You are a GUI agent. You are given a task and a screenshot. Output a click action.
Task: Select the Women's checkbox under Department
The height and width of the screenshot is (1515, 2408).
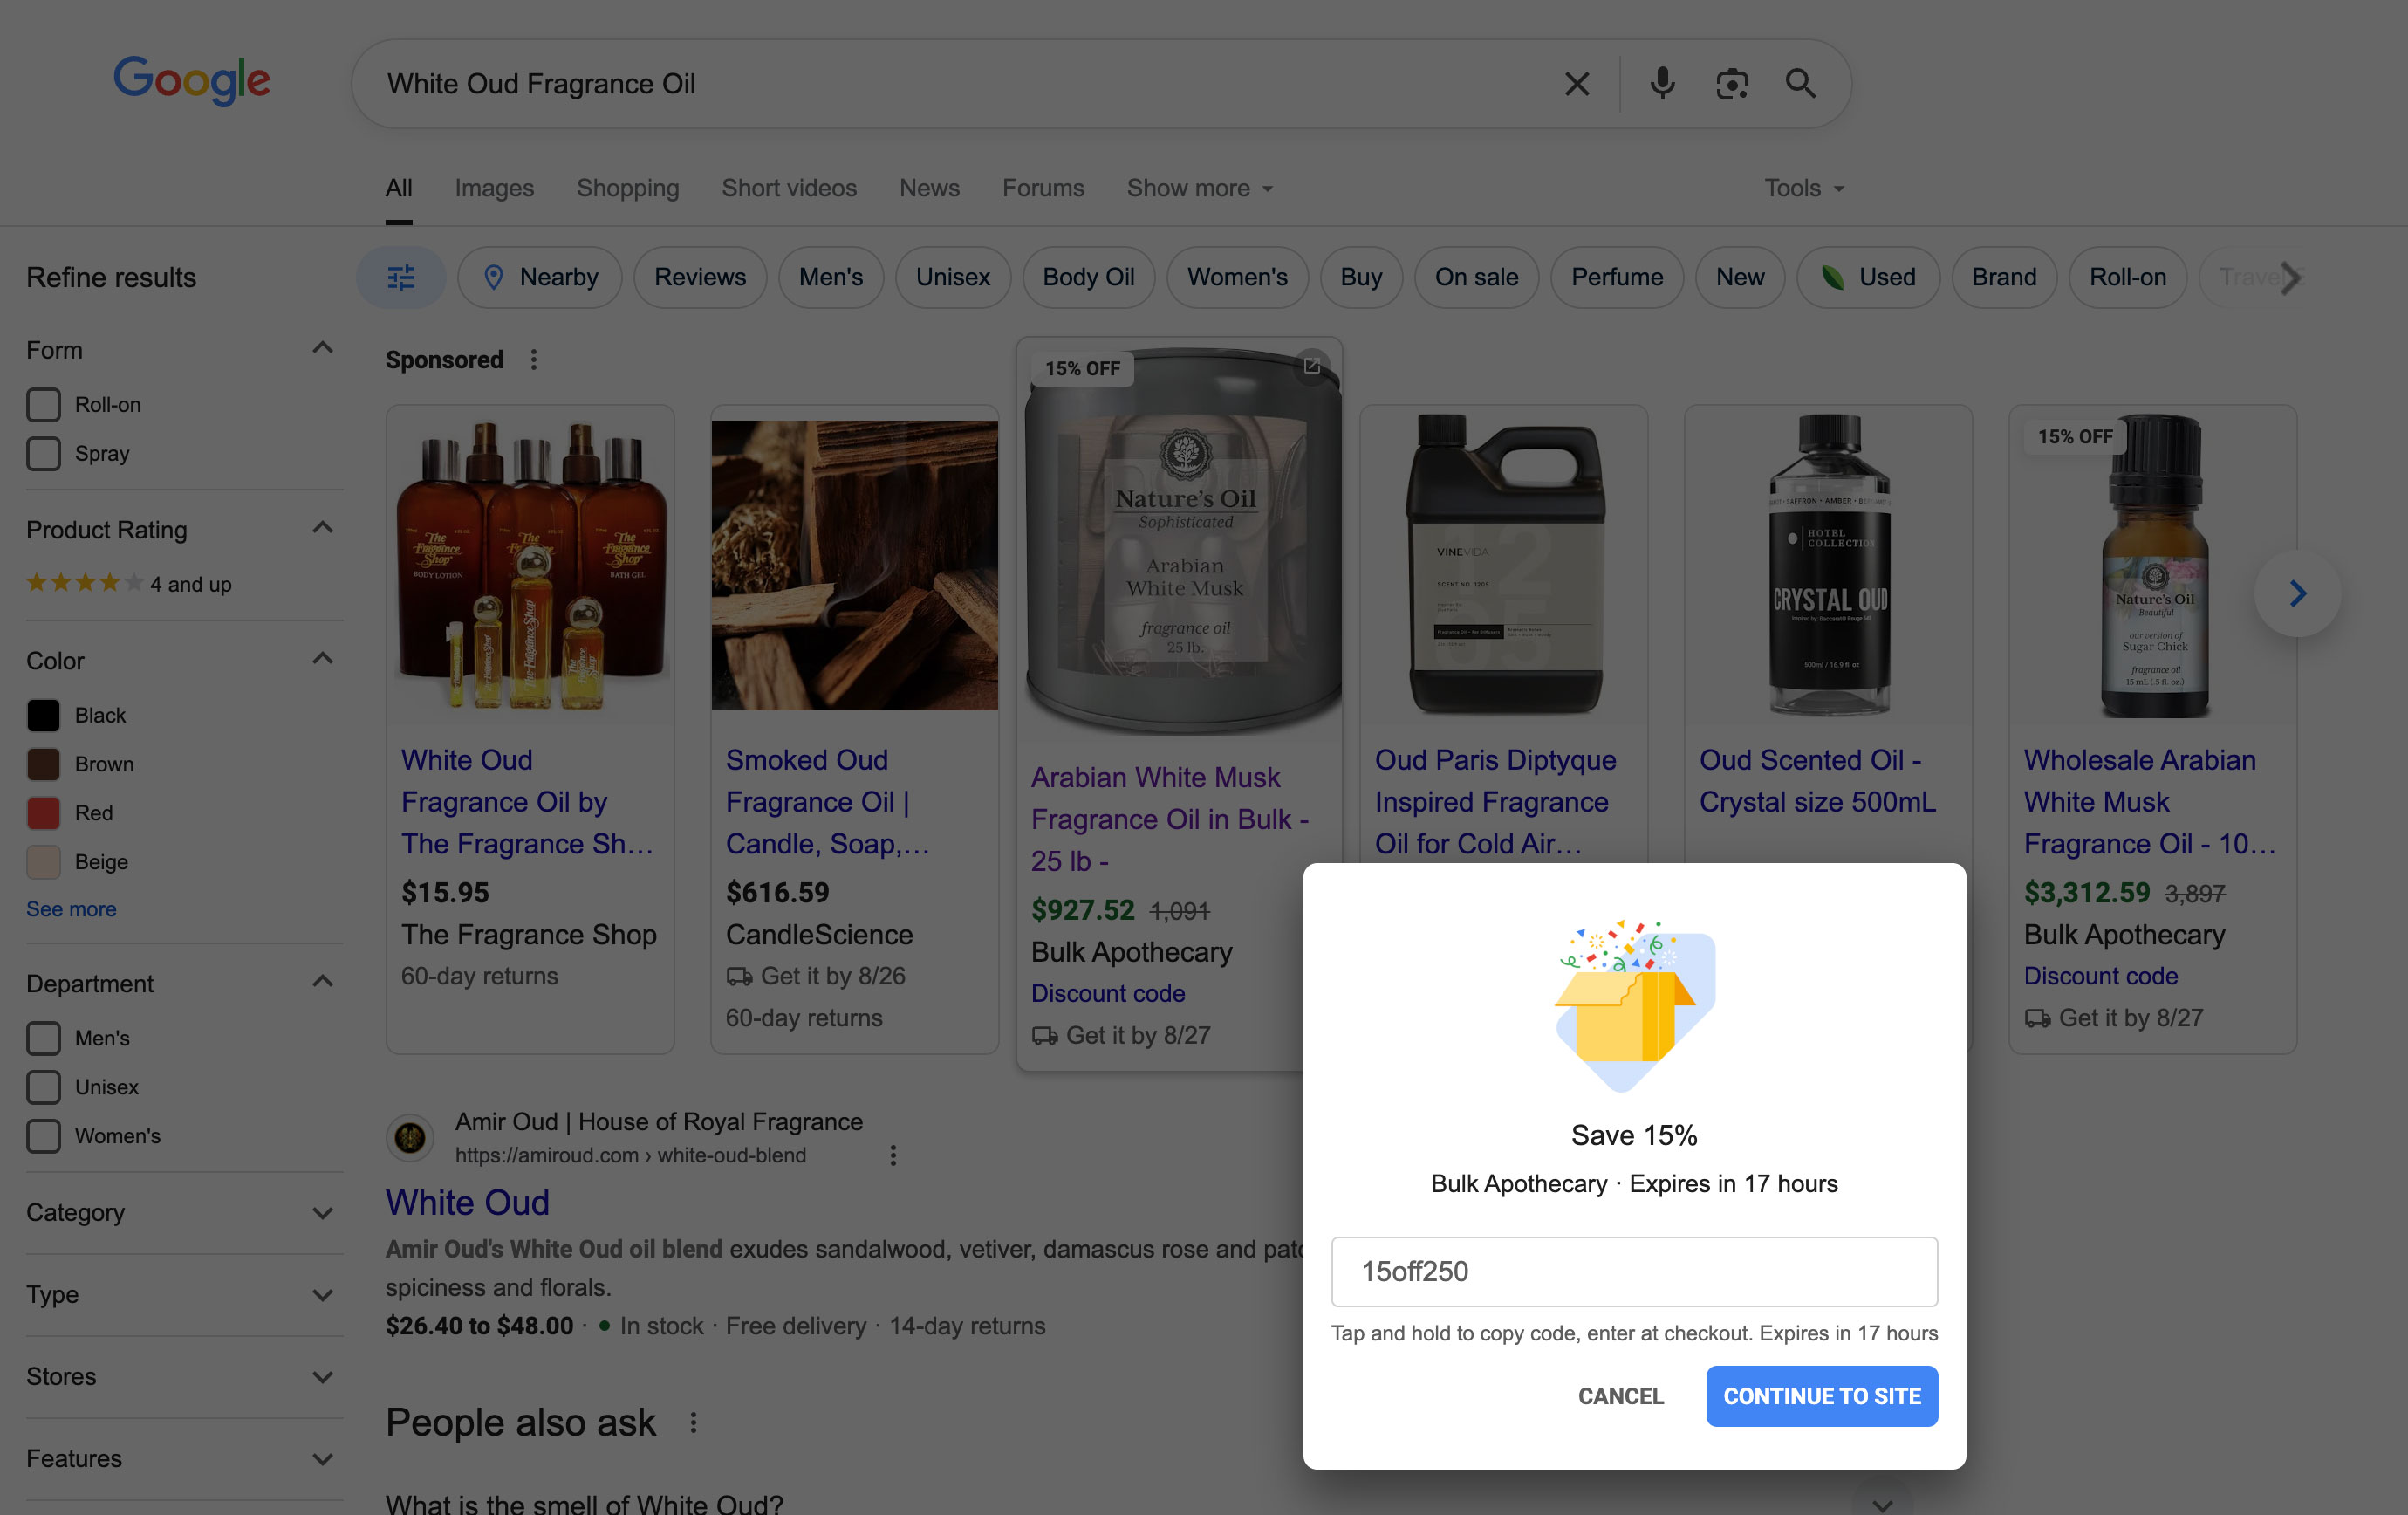click(x=43, y=1136)
